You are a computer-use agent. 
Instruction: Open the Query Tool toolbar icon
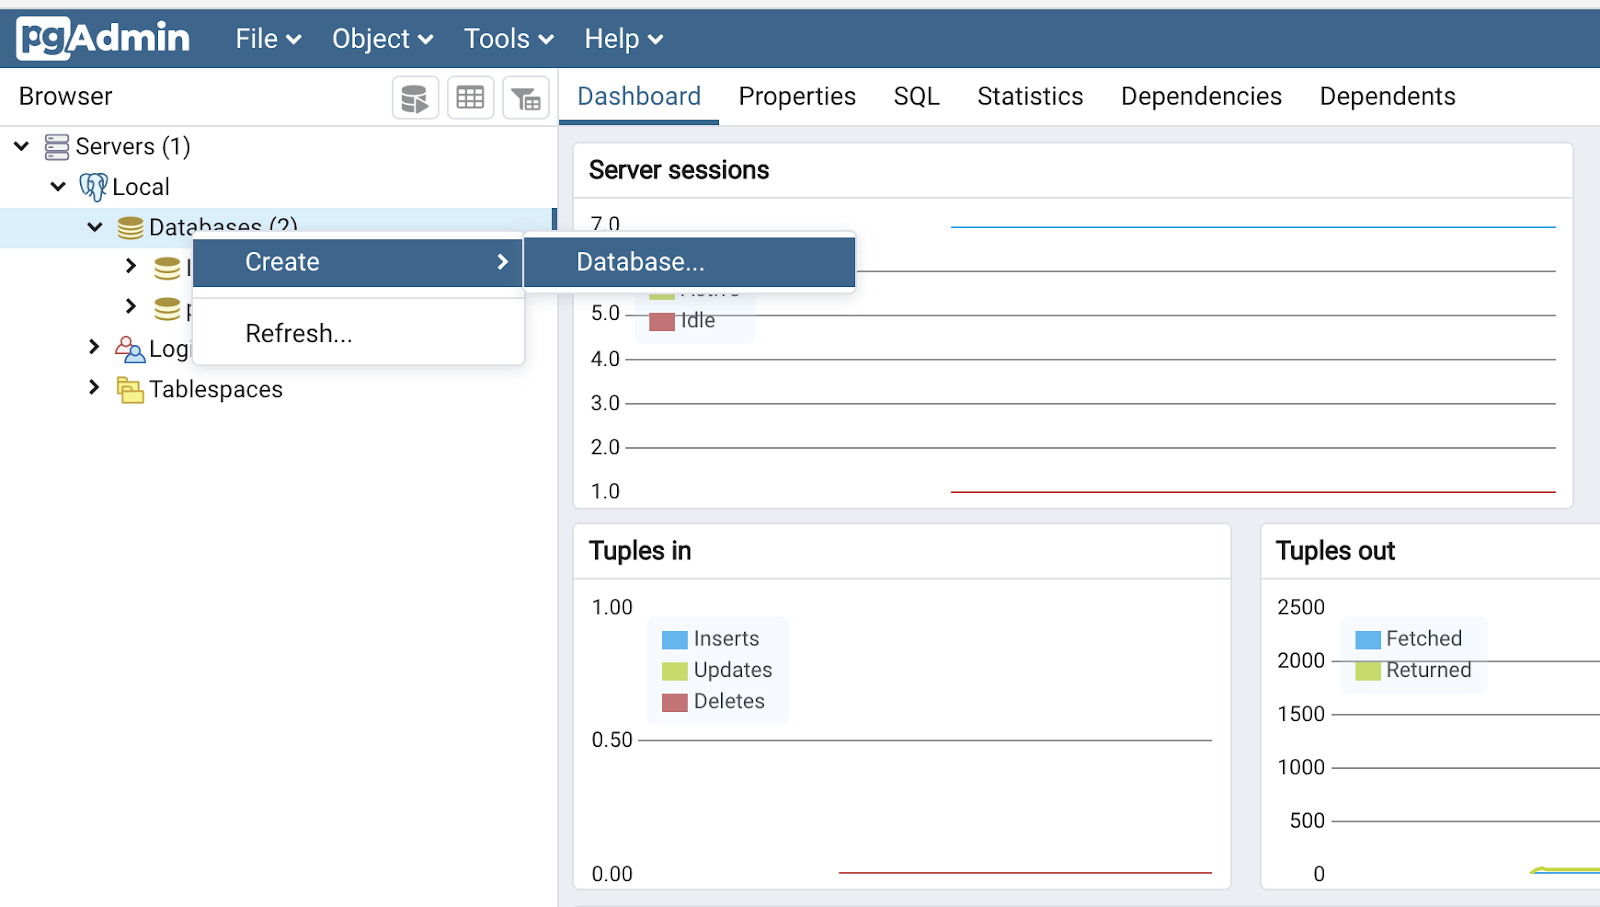point(415,98)
